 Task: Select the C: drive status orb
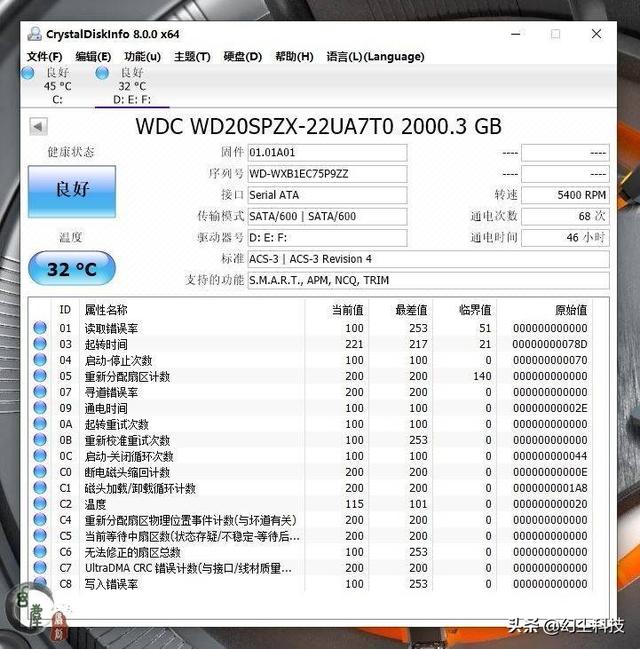pyautogui.click(x=28, y=73)
